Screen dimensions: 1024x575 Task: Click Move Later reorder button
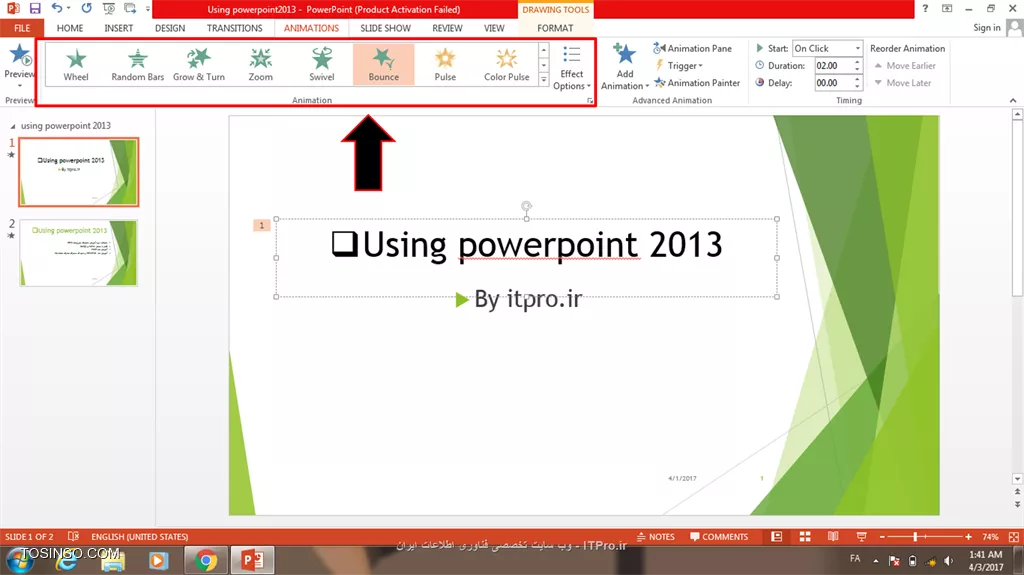pyautogui.click(x=903, y=83)
